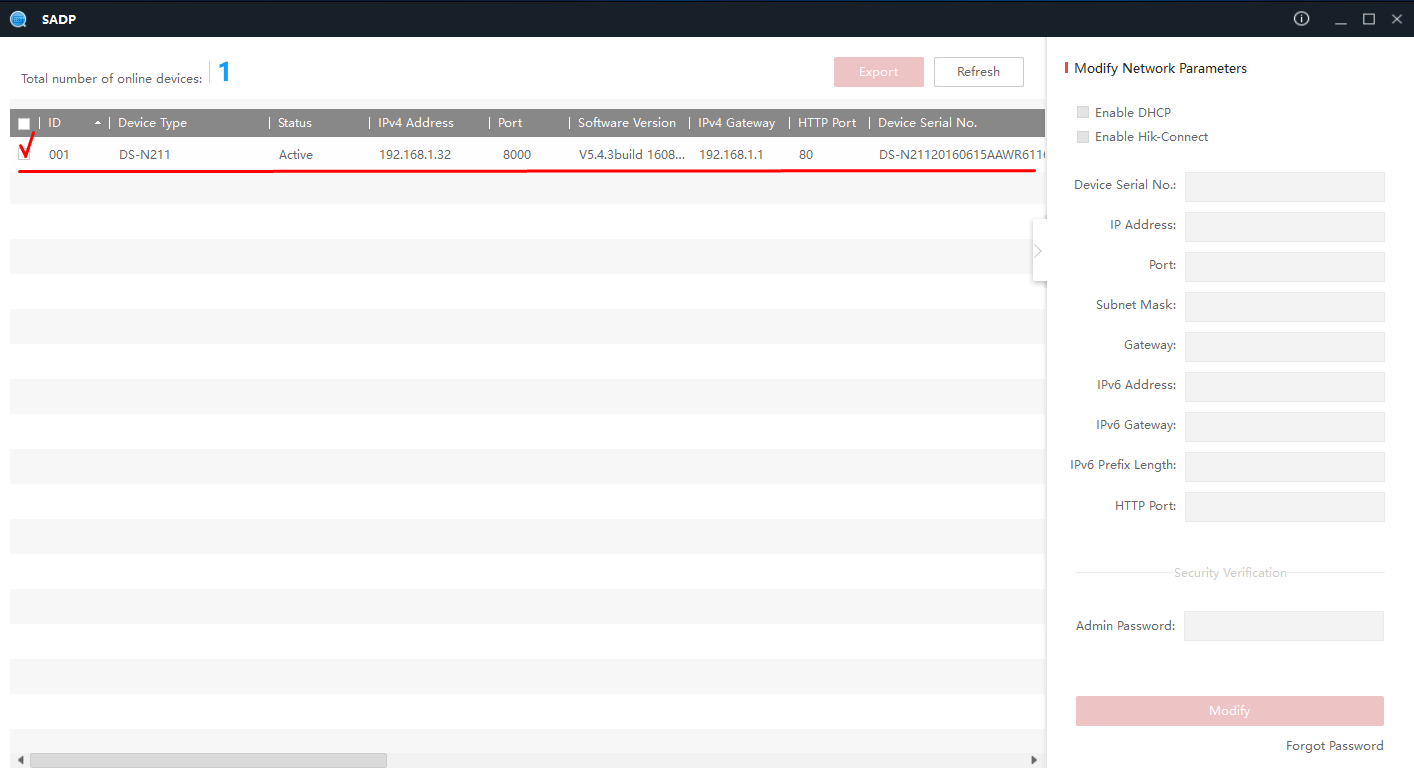Open the Forgot Password link
This screenshot has width=1414, height=768.
(1334, 746)
